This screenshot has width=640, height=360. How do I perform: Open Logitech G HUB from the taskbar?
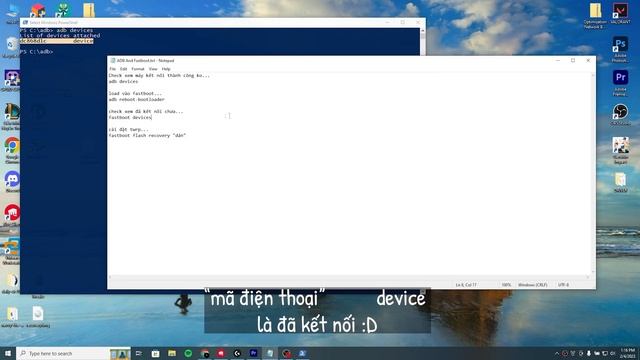237,353
